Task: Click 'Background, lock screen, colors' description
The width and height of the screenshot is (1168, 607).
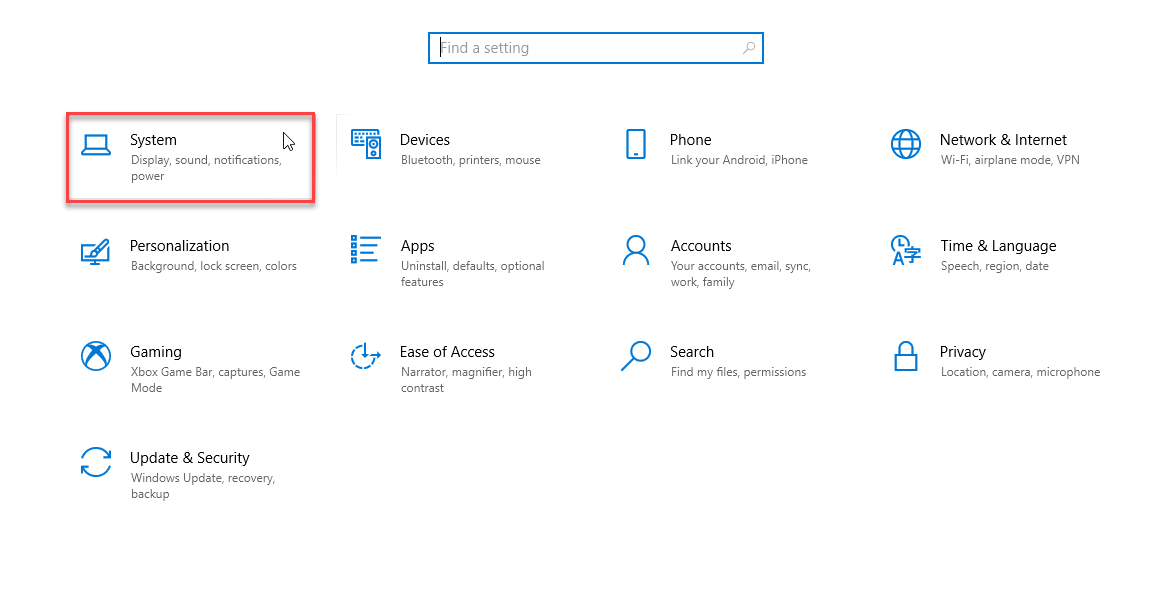Action: tap(214, 266)
